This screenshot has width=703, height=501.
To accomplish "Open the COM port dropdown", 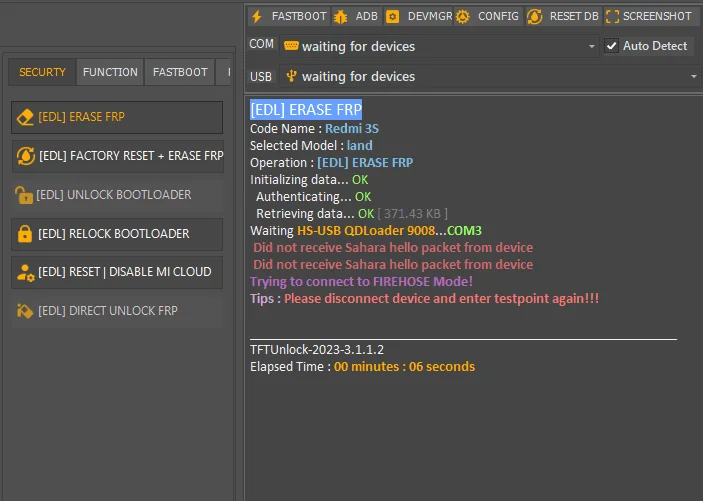I will (x=439, y=46).
